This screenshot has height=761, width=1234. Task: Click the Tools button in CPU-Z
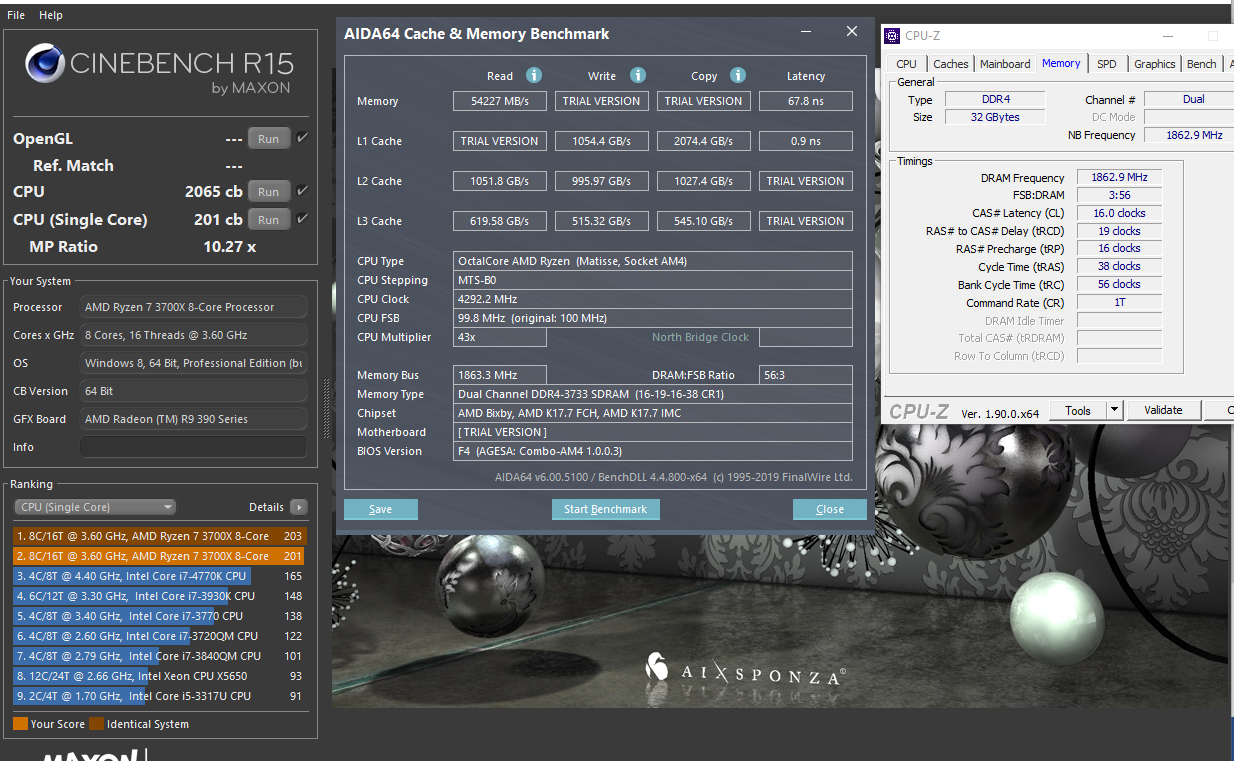click(x=1078, y=410)
